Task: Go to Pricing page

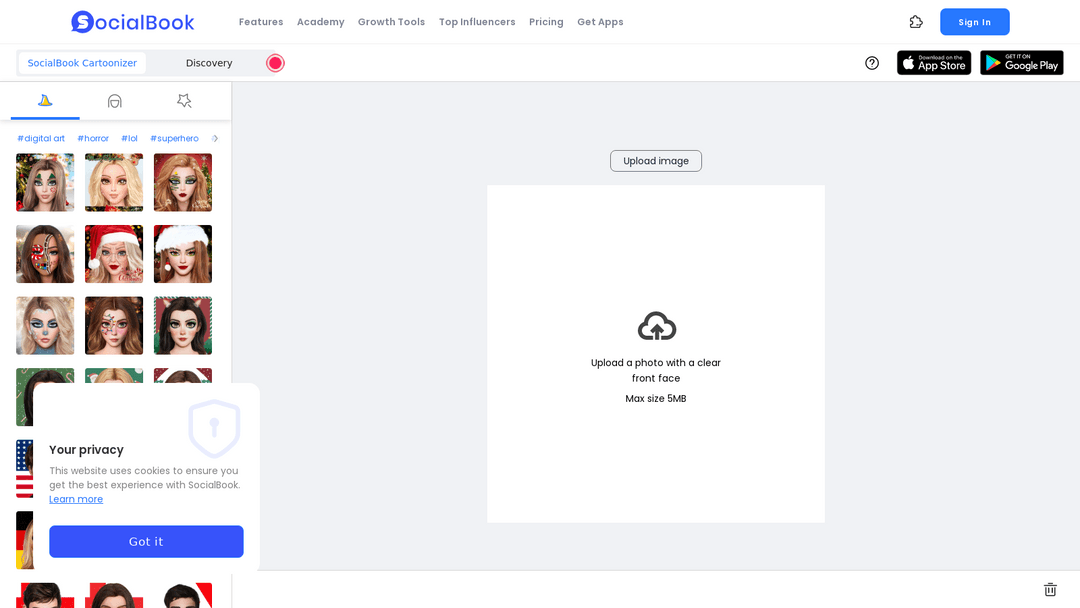Action: click(x=546, y=22)
